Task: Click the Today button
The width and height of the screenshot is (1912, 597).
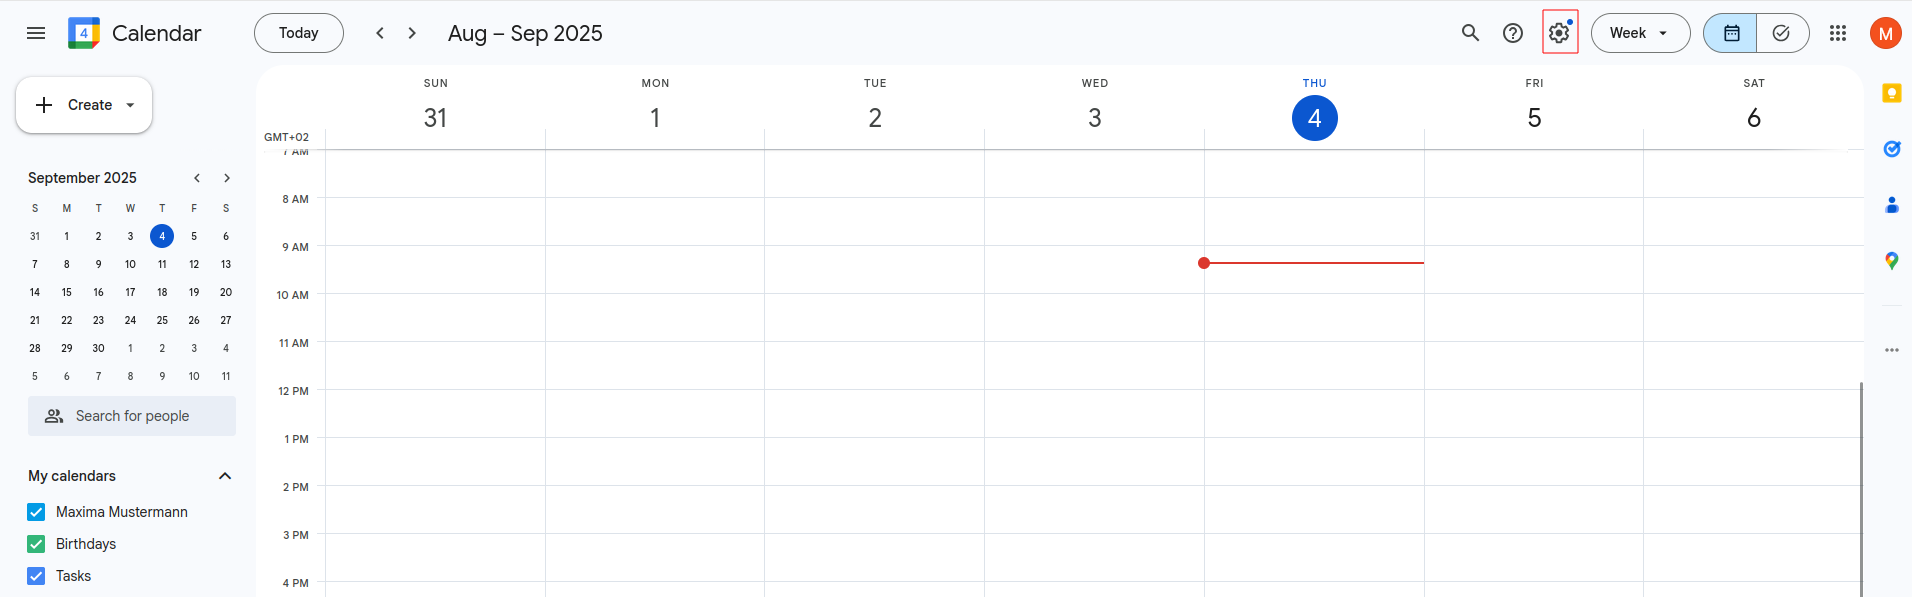Action: coord(298,32)
